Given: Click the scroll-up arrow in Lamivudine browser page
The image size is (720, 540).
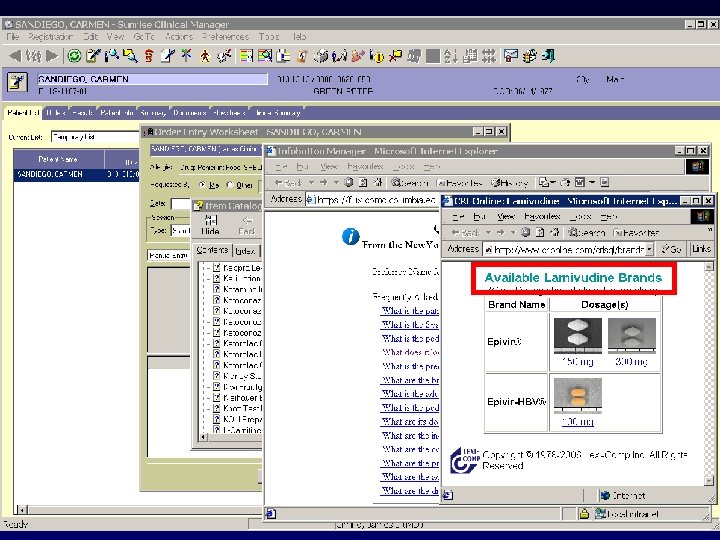Looking at the screenshot, I should pos(709,266).
